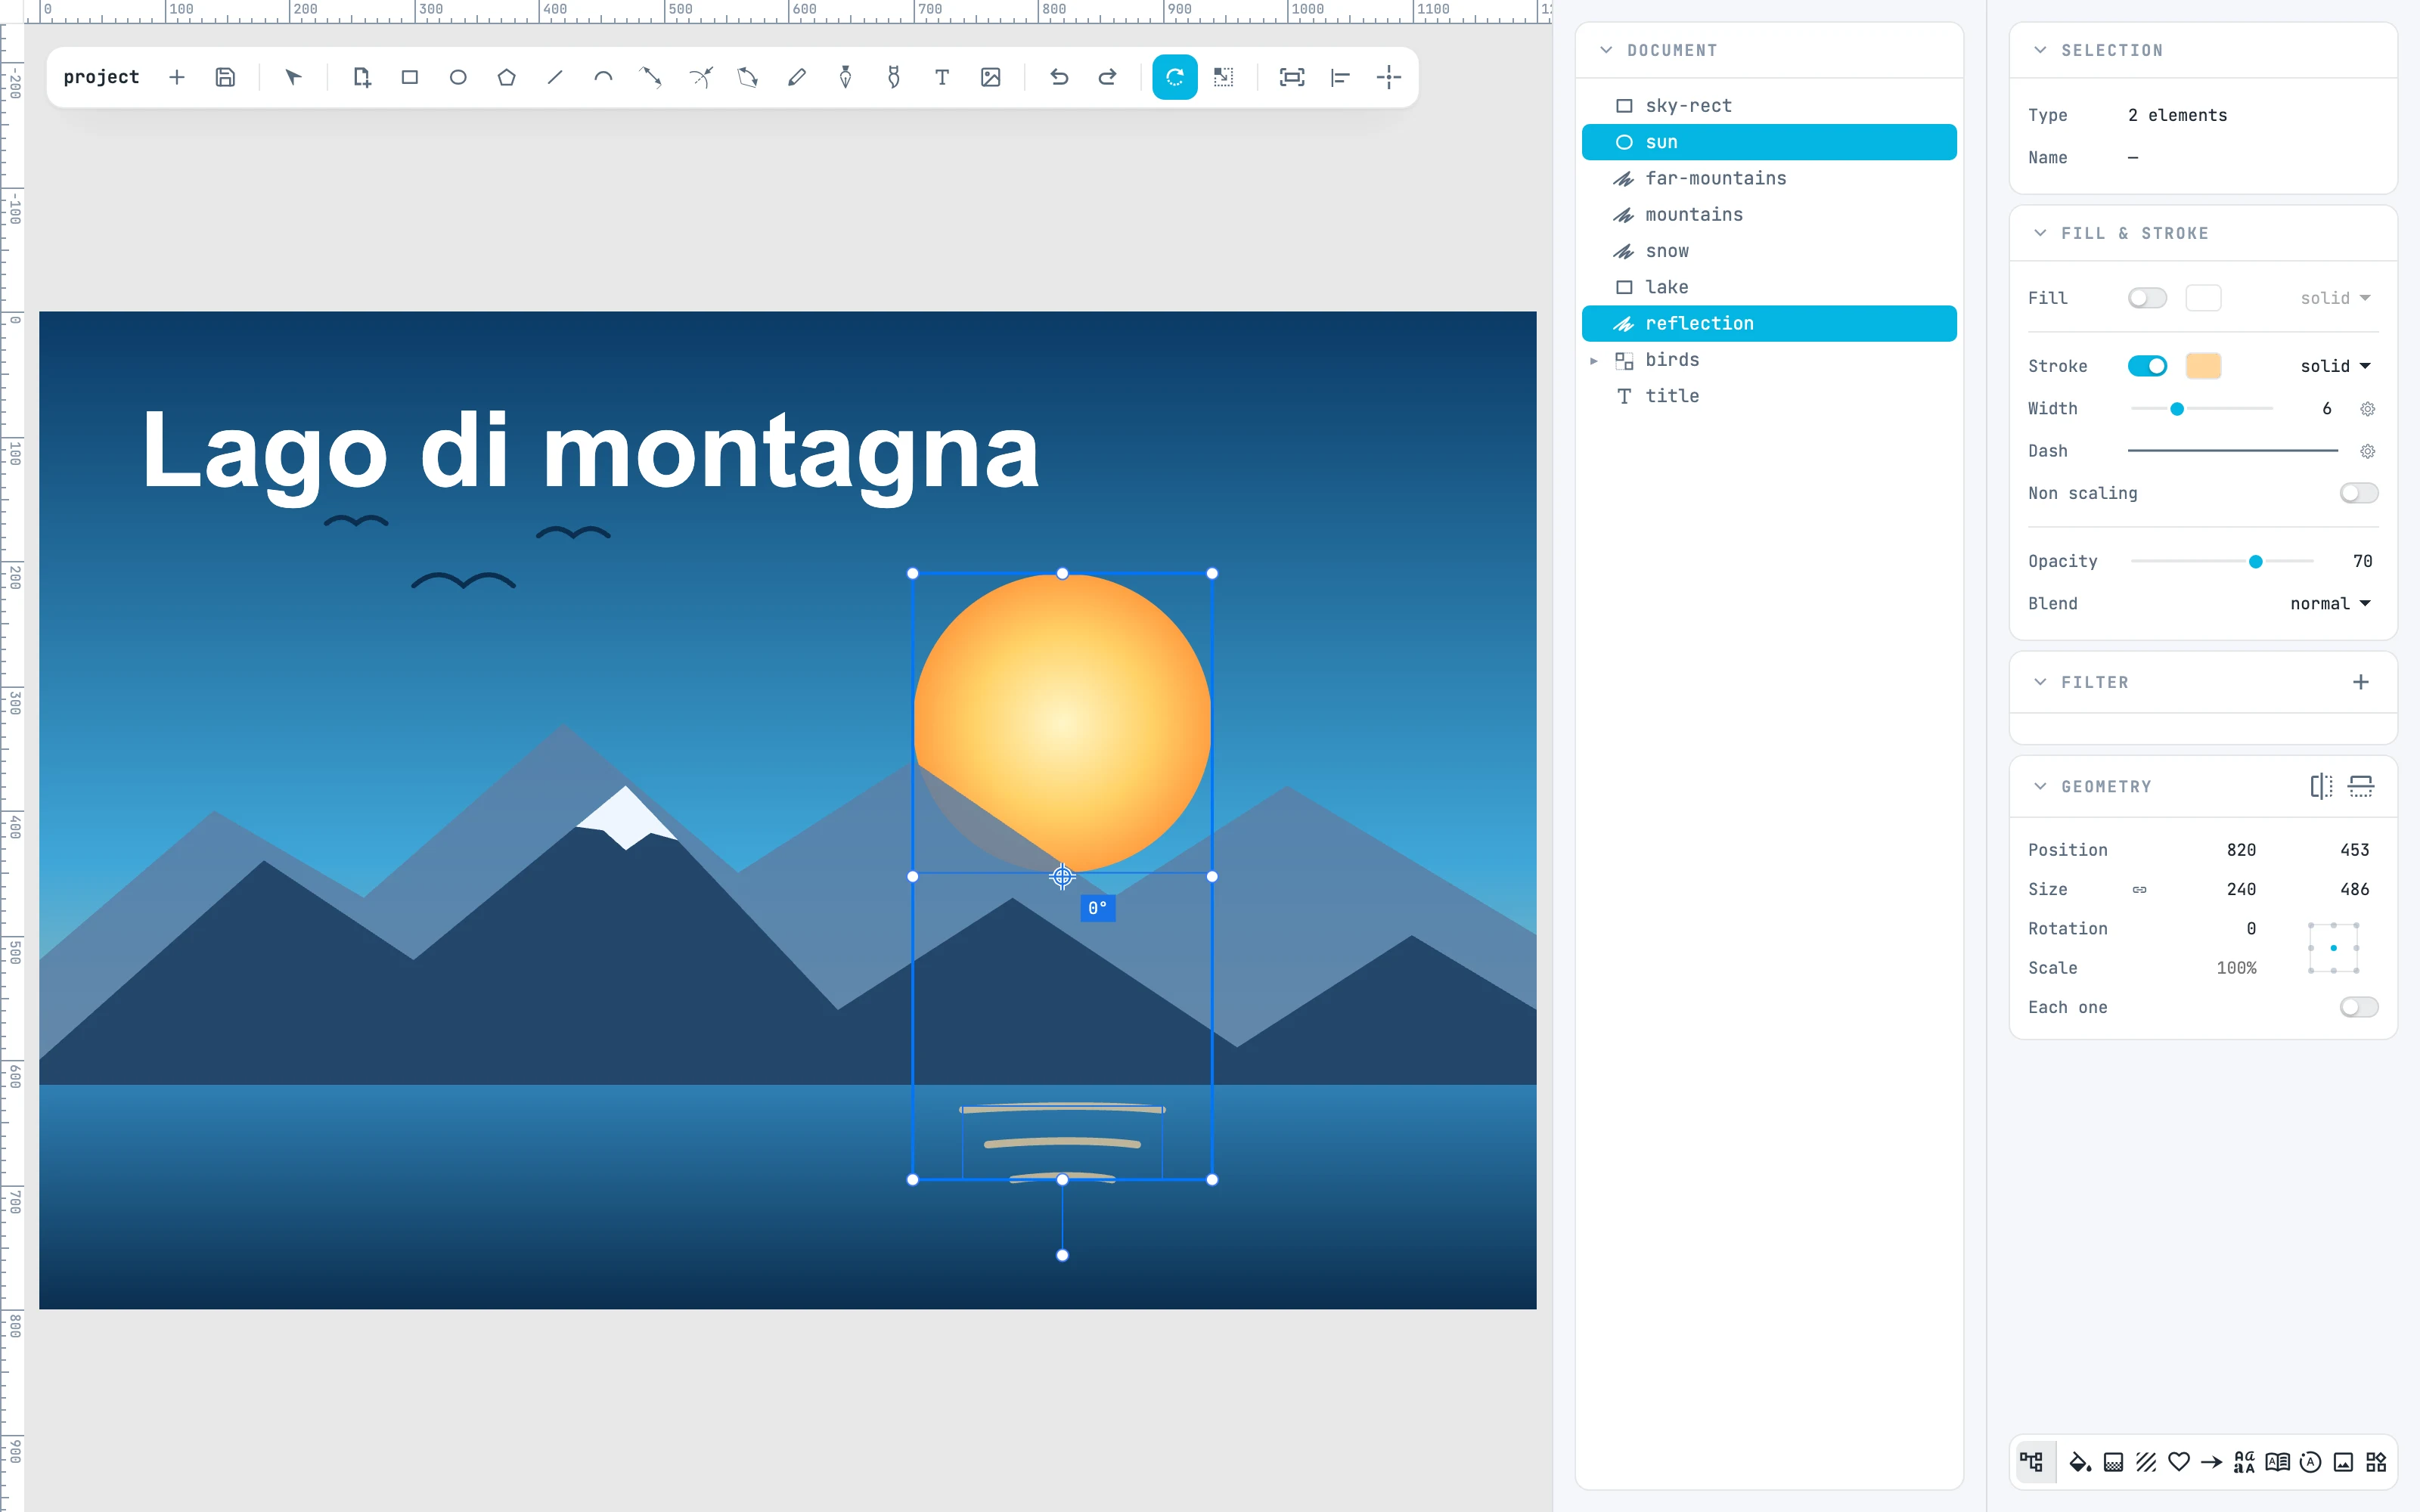Add a new filter with plus button

click(2361, 682)
